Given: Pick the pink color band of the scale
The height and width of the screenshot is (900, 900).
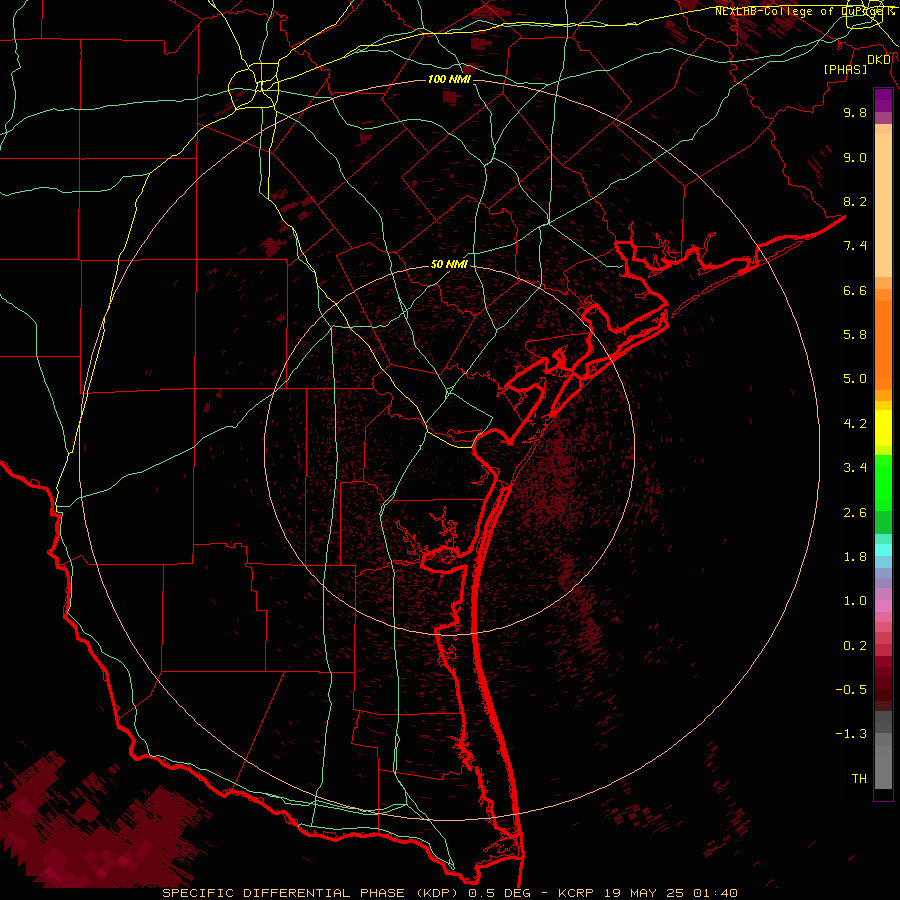Looking at the screenshot, I should click(x=883, y=606).
